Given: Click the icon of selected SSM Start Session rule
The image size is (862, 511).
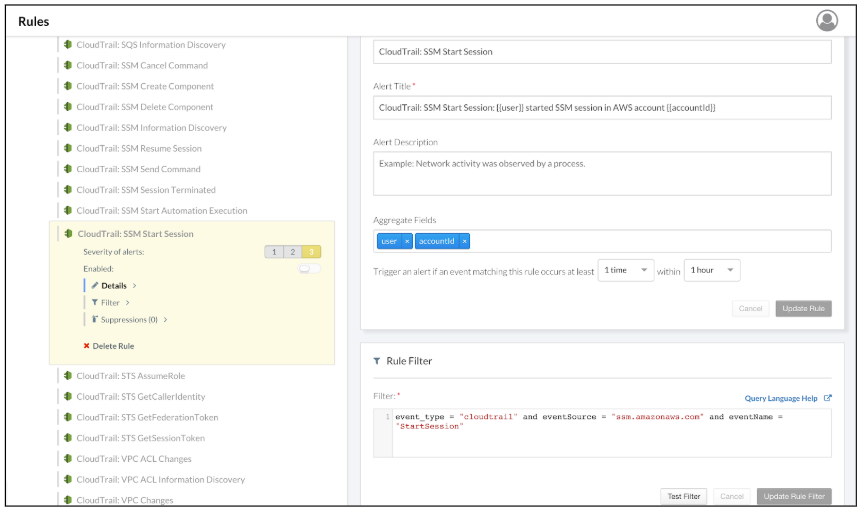Looking at the screenshot, I should click(68, 234).
